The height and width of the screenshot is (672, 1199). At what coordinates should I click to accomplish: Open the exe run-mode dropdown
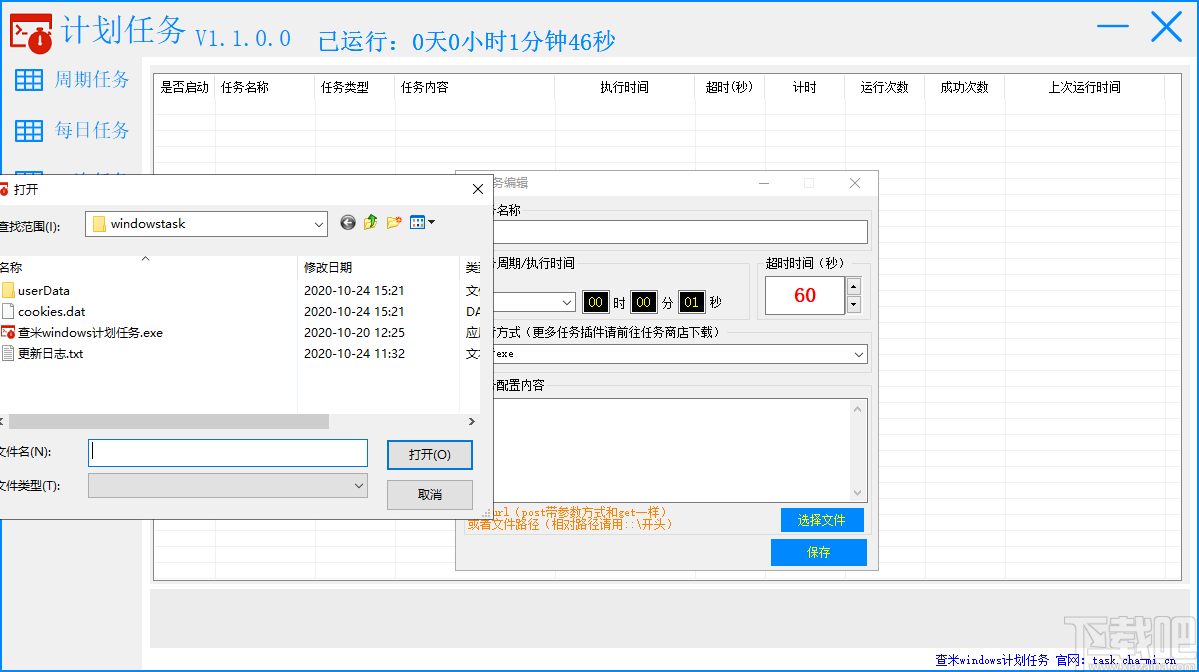click(x=859, y=353)
